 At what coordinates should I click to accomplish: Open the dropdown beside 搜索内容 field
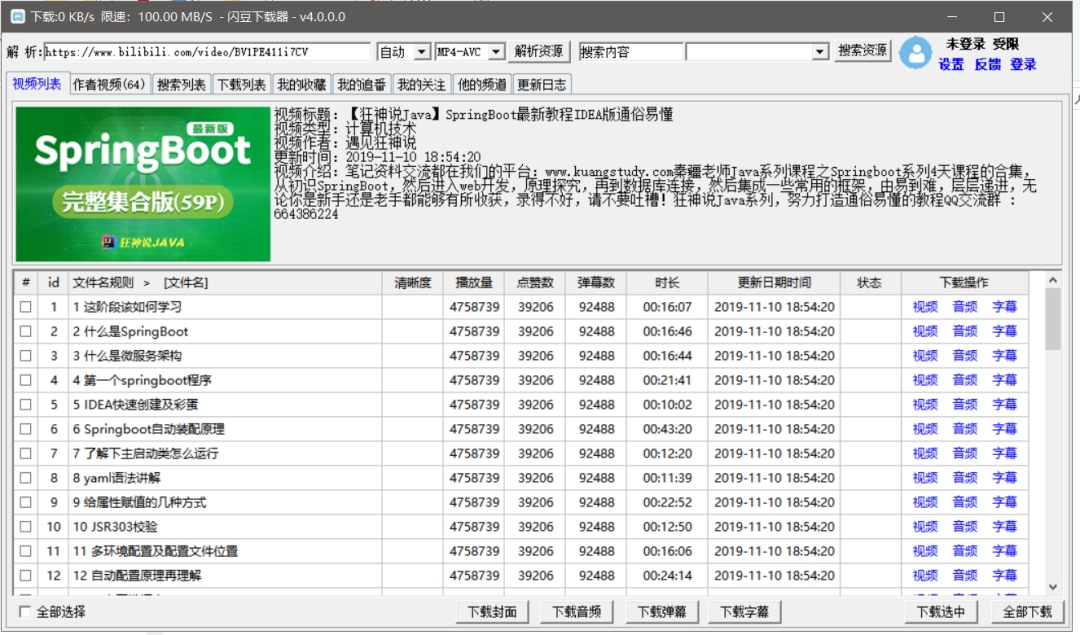820,52
